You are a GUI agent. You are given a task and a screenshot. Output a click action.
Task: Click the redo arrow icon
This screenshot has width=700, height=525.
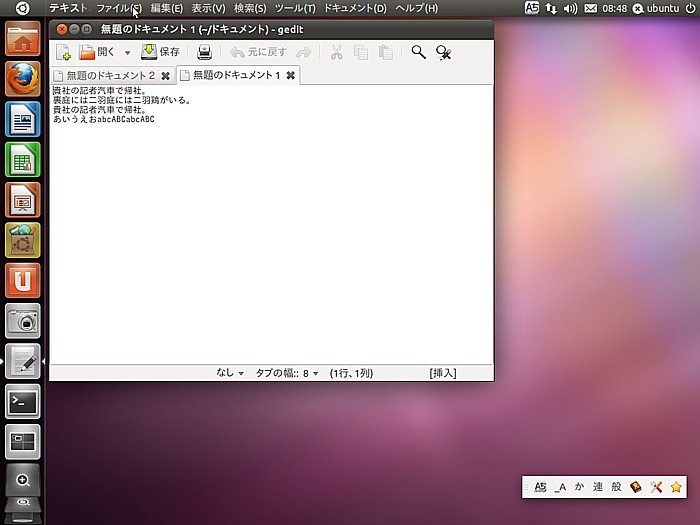[x=304, y=53]
